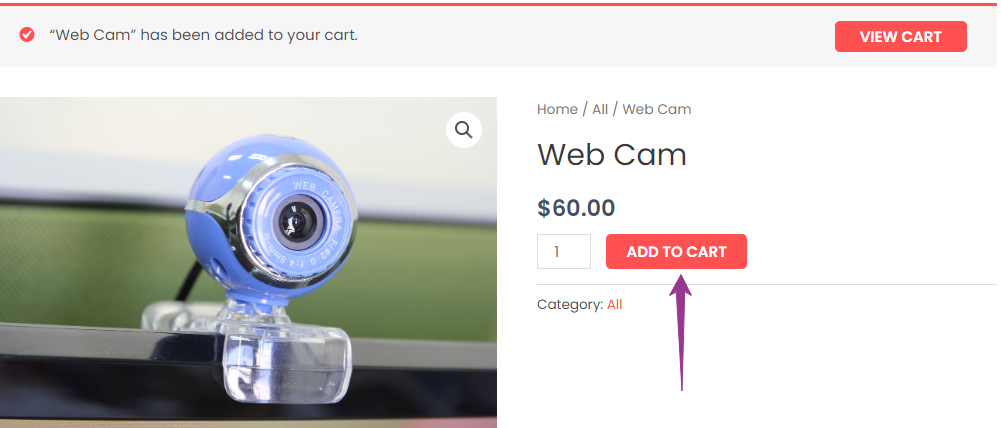Click the divider line below quantity field
Screen dimensions: 1001x428
pos(767,284)
